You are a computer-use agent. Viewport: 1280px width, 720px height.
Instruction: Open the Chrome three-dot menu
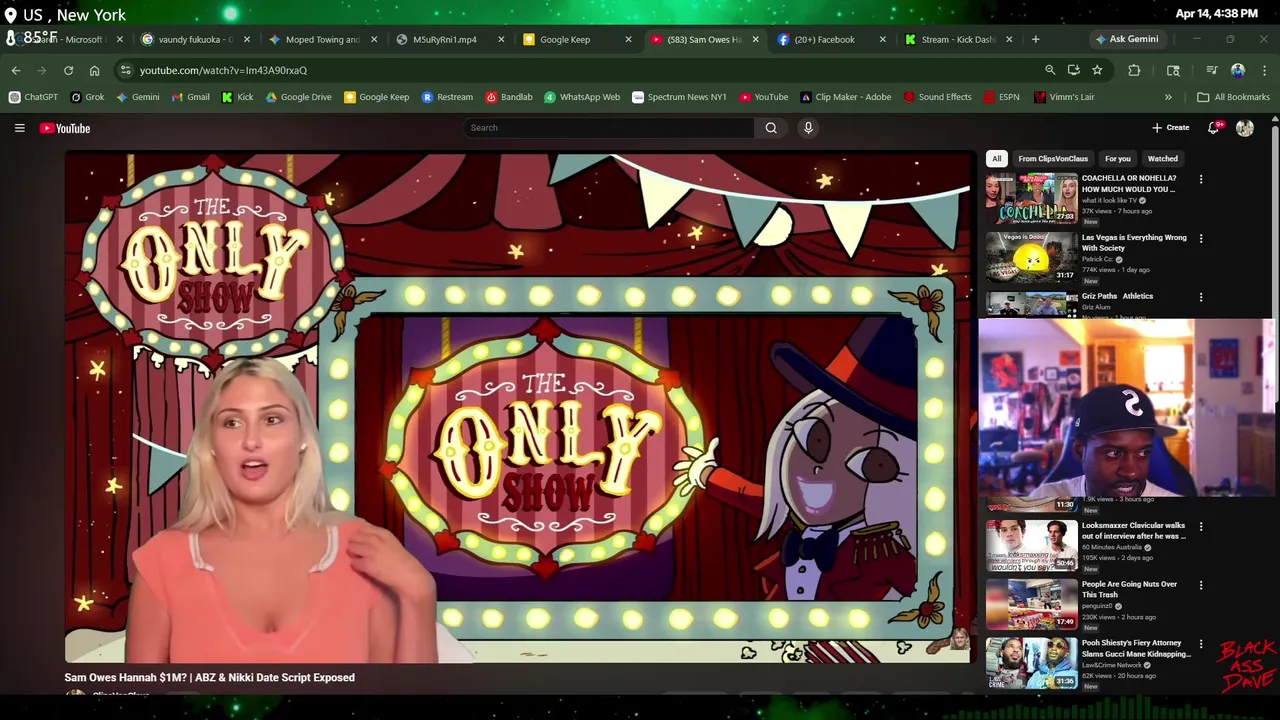pos(1264,70)
